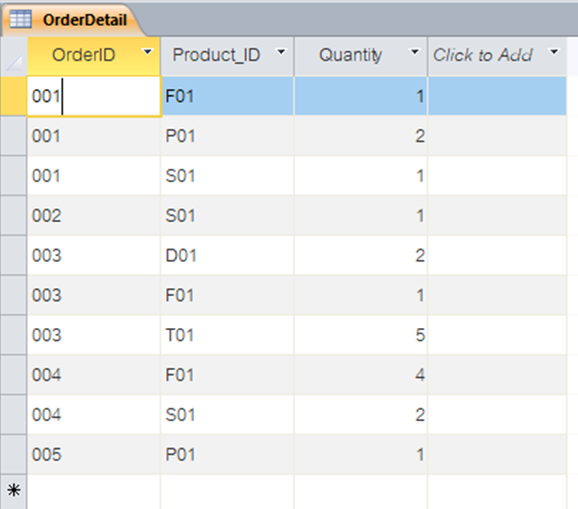The height and width of the screenshot is (509, 578).
Task: Select row selector for 003 D01 record
Action: 14,255
